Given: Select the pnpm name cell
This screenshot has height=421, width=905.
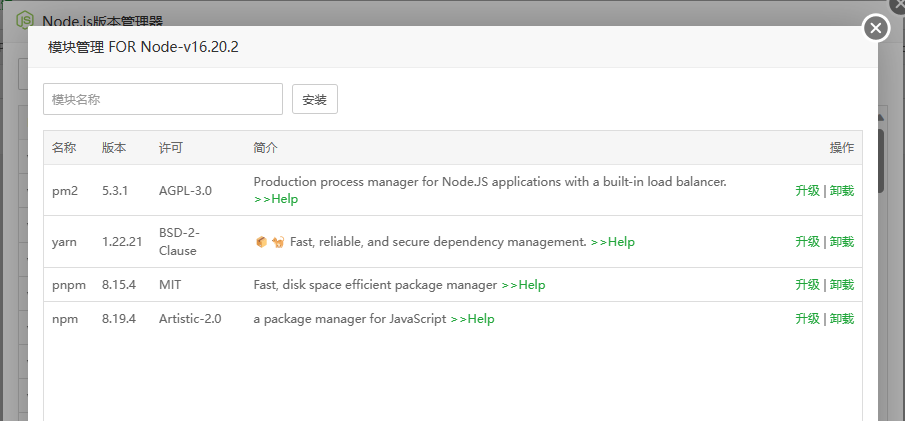Looking at the screenshot, I should pyautogui.click(x=69, y=285).
